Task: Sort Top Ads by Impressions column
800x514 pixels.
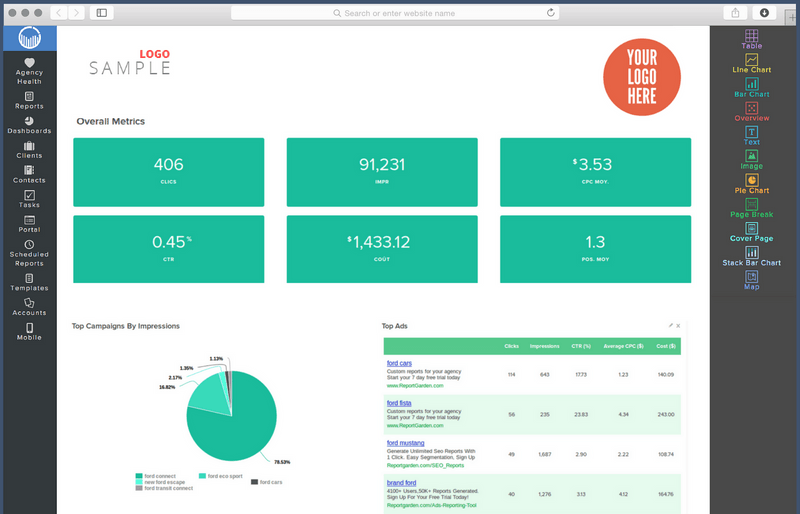Action: click(544, 346)
